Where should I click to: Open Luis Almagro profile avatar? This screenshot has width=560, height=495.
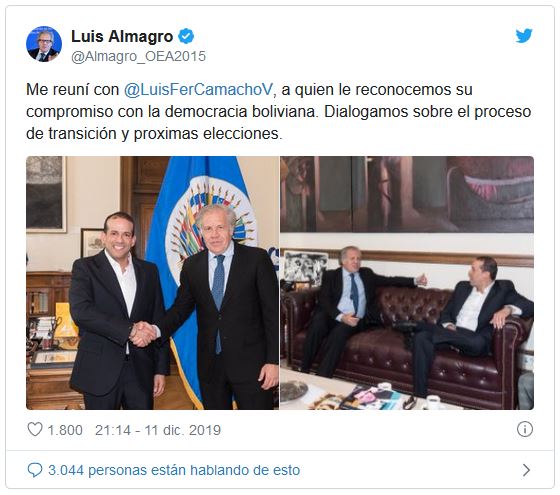pos(44,44)
